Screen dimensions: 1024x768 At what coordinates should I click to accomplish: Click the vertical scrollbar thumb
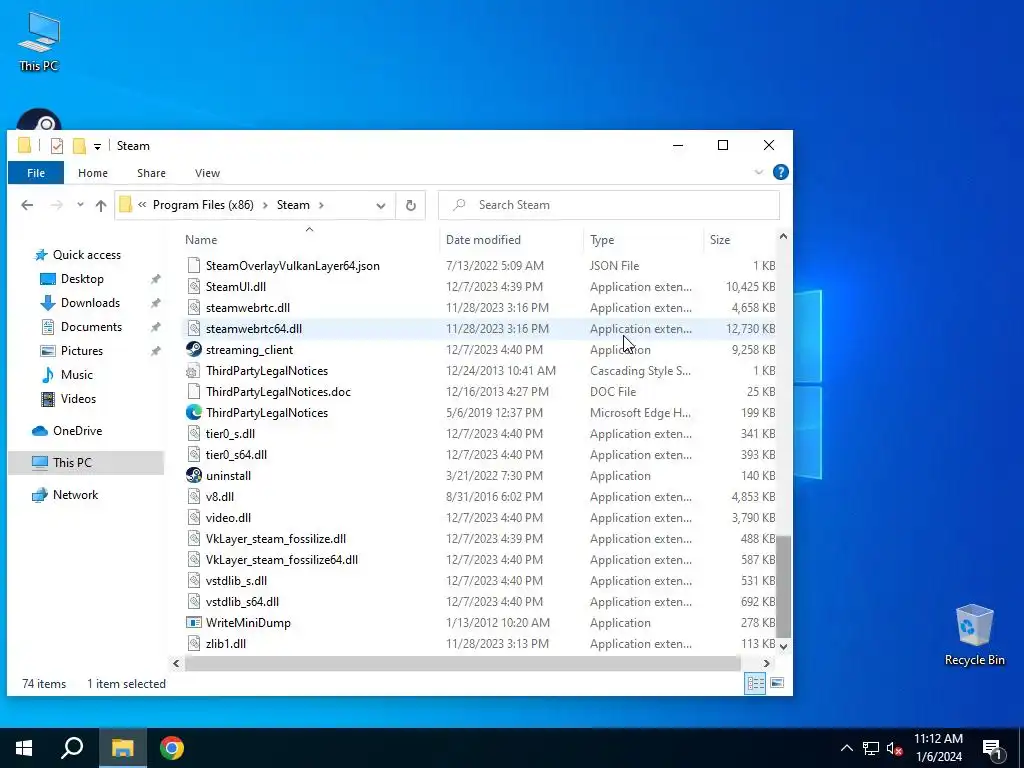tap(783, 586)
